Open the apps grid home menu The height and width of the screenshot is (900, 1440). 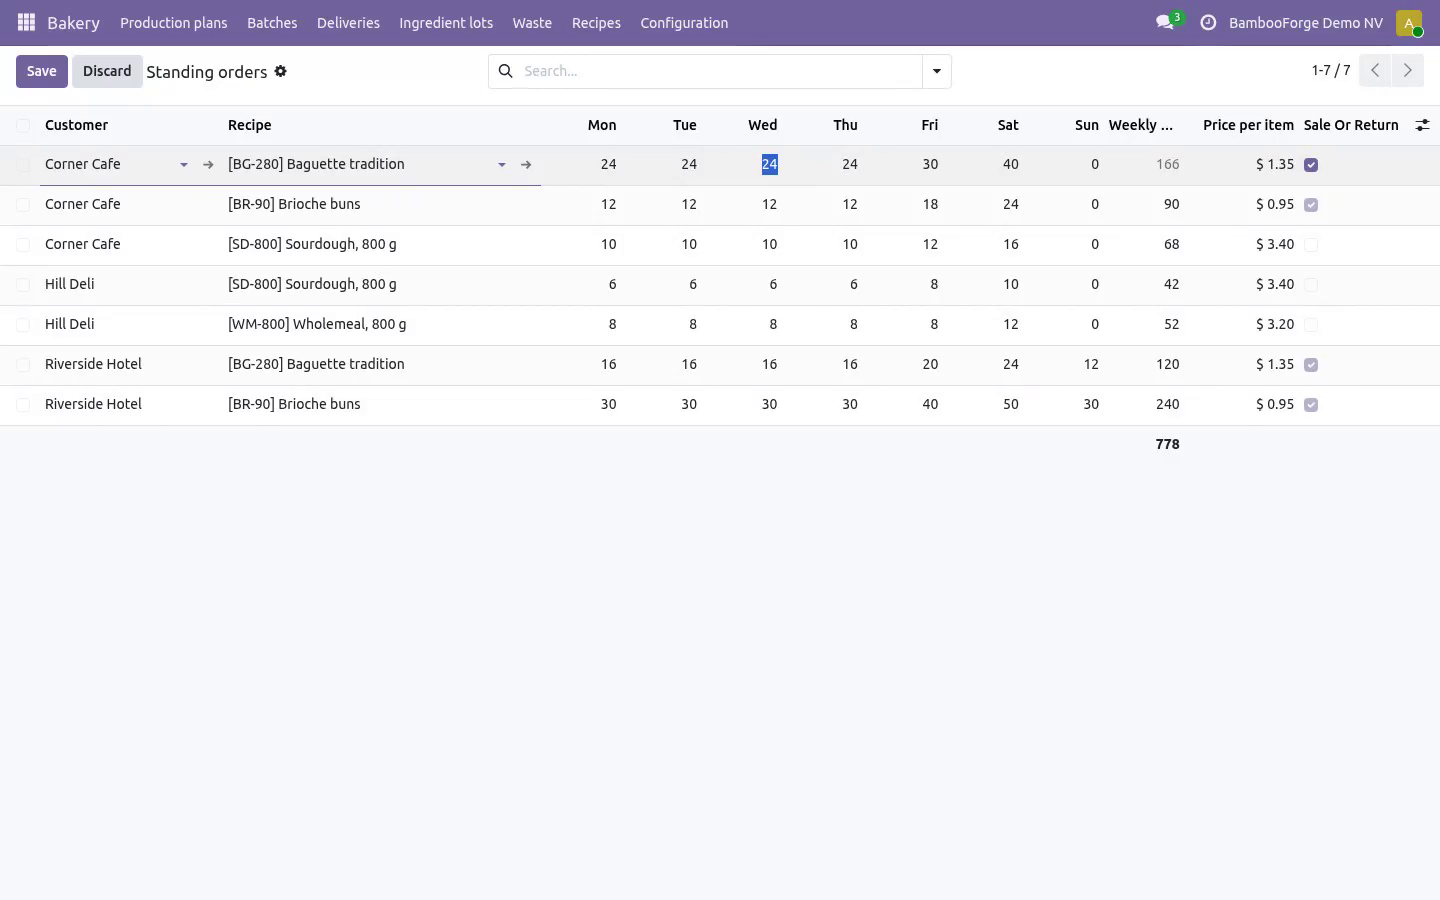27,22
